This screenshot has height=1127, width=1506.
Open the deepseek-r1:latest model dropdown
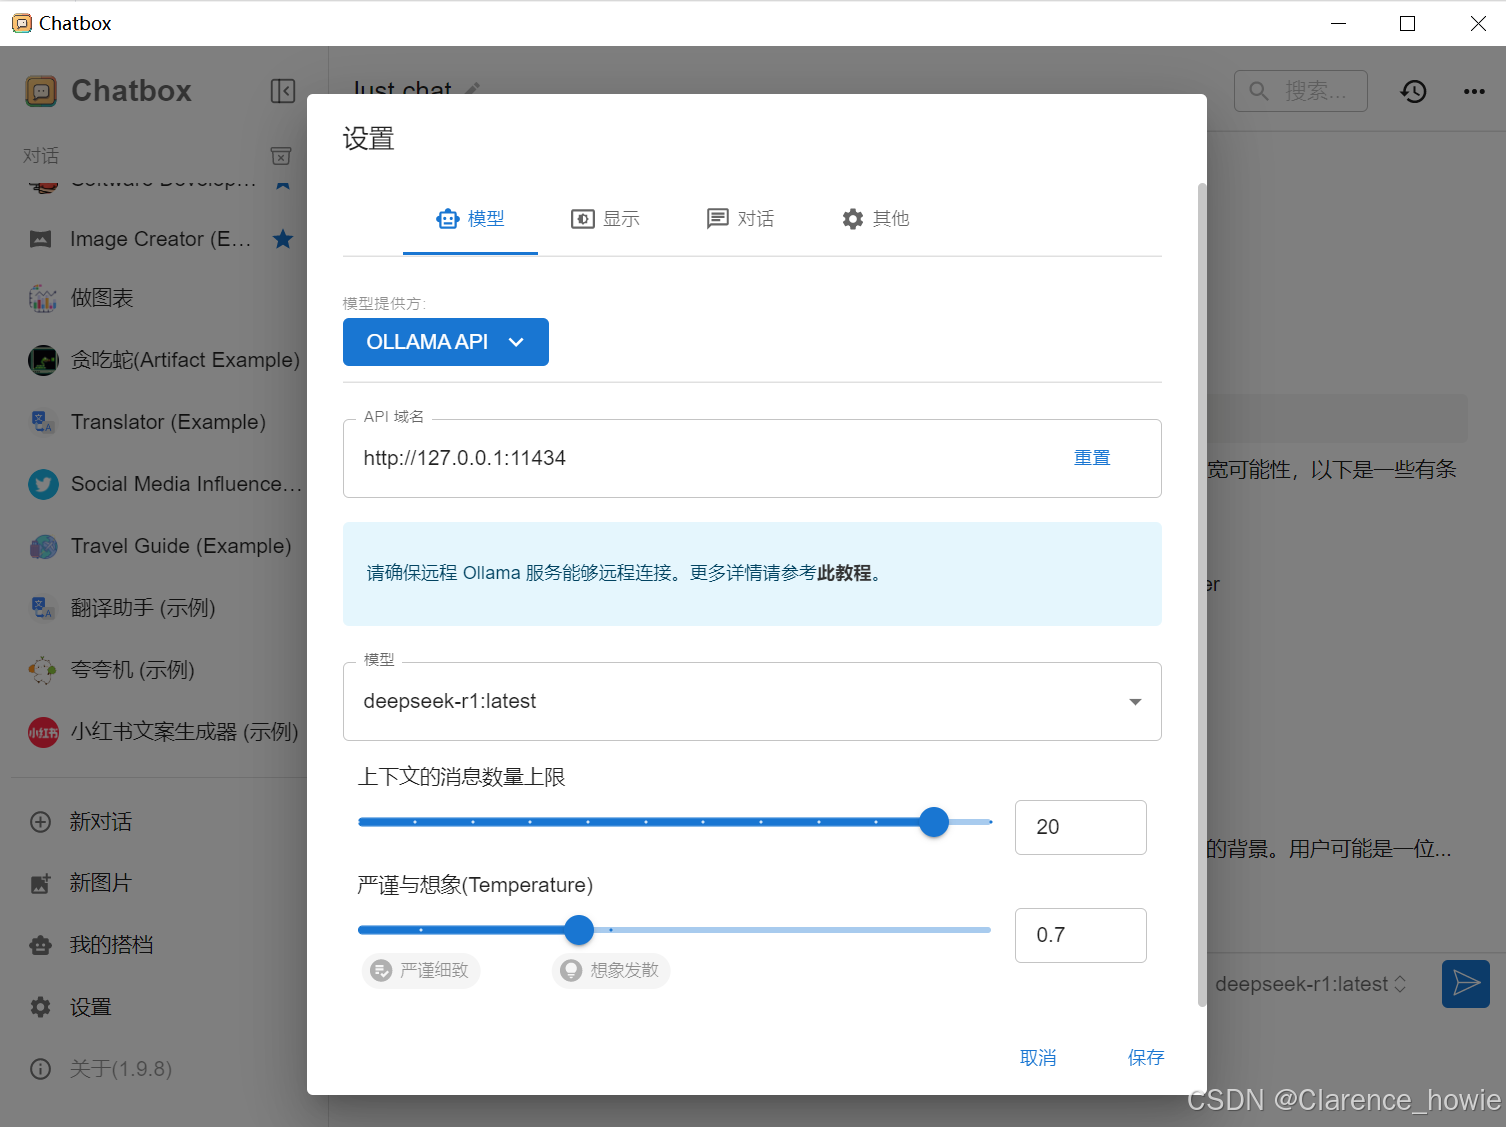(x=752, y=702)
